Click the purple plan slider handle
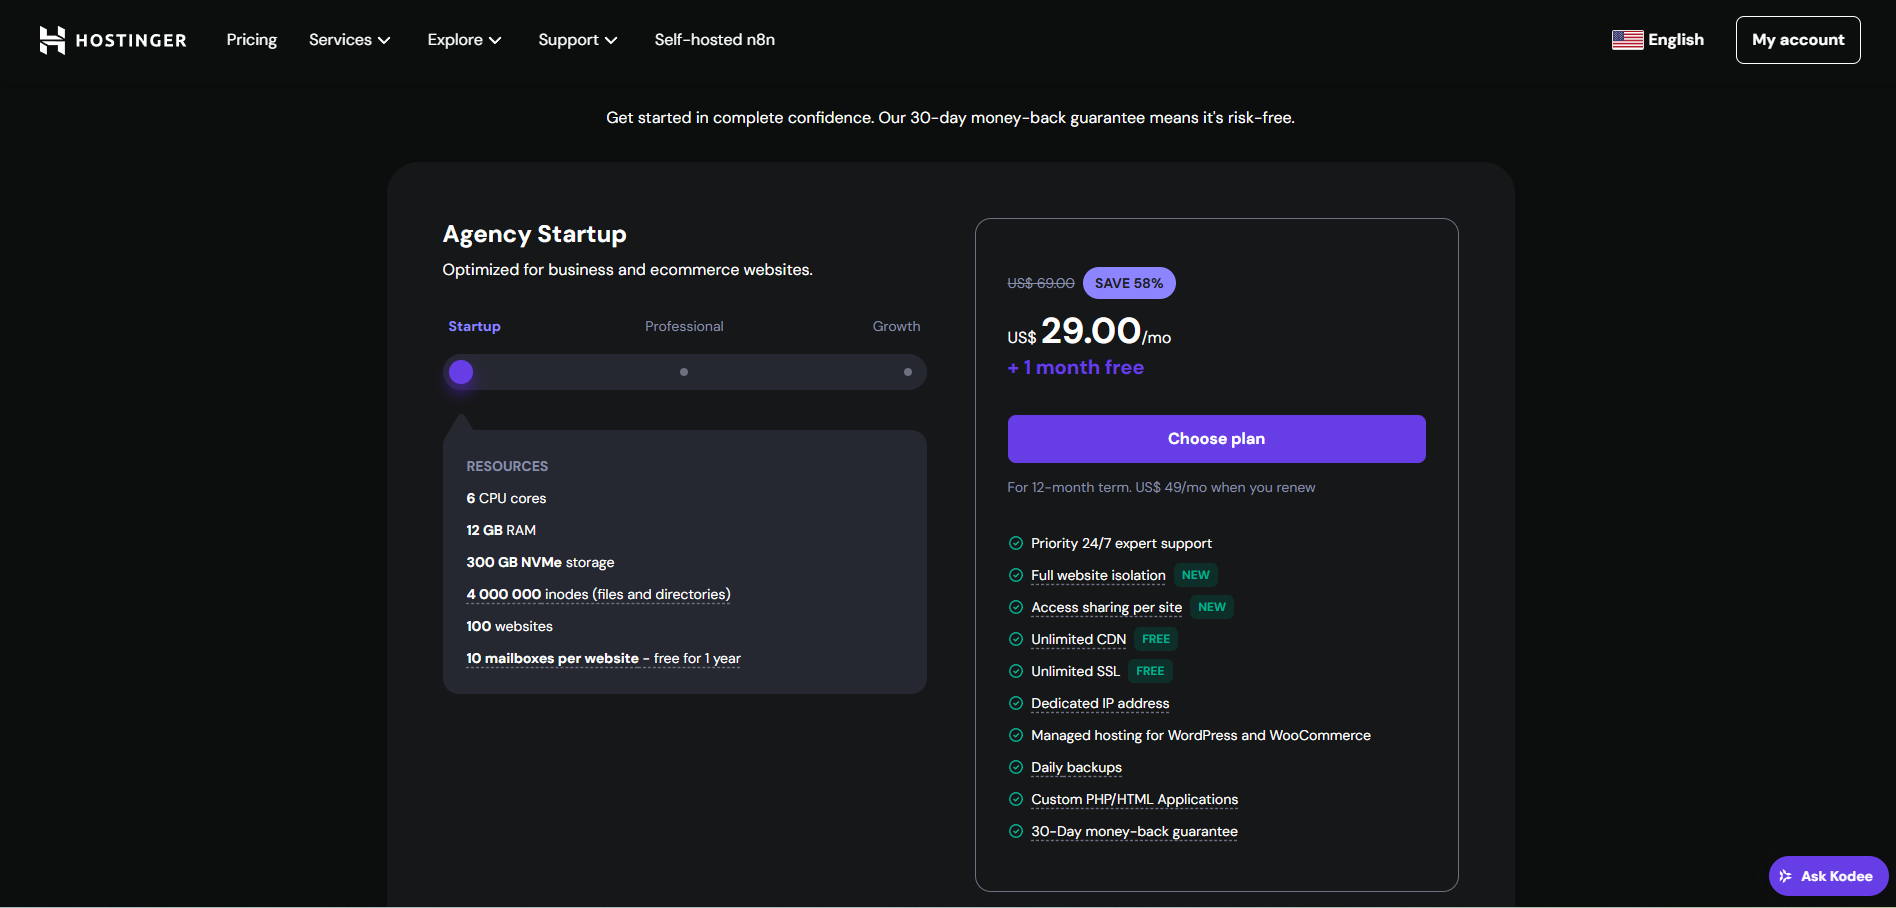The width and height of the screenshot is (1896, 908). click(x=461, y=372)
